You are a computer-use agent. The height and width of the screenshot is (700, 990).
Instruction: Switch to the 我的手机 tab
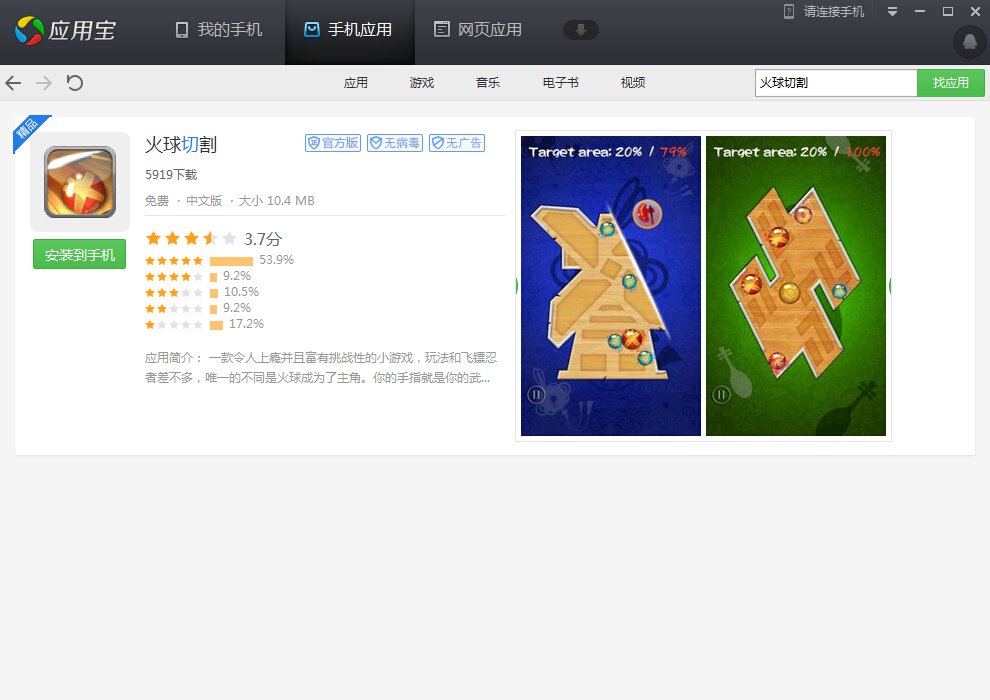pos(218,30)
